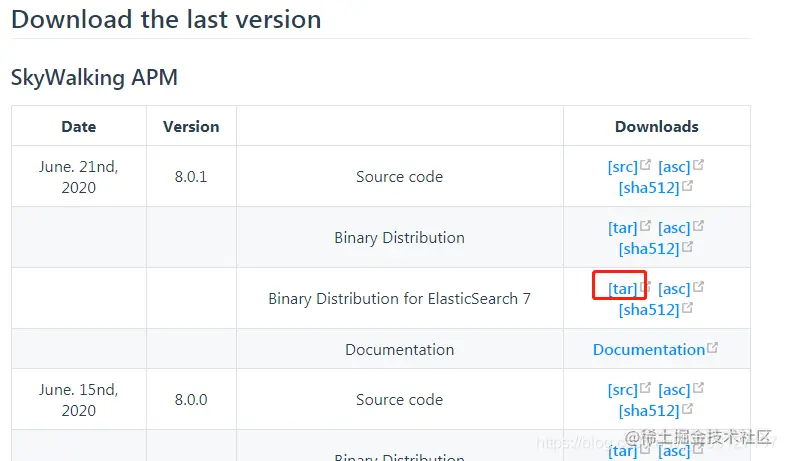Screen dimensions: 787x461
Task: Click external-link icon beside 8.0.1 Binary Distribution [tar]
Action: click(x=645, y=225)
